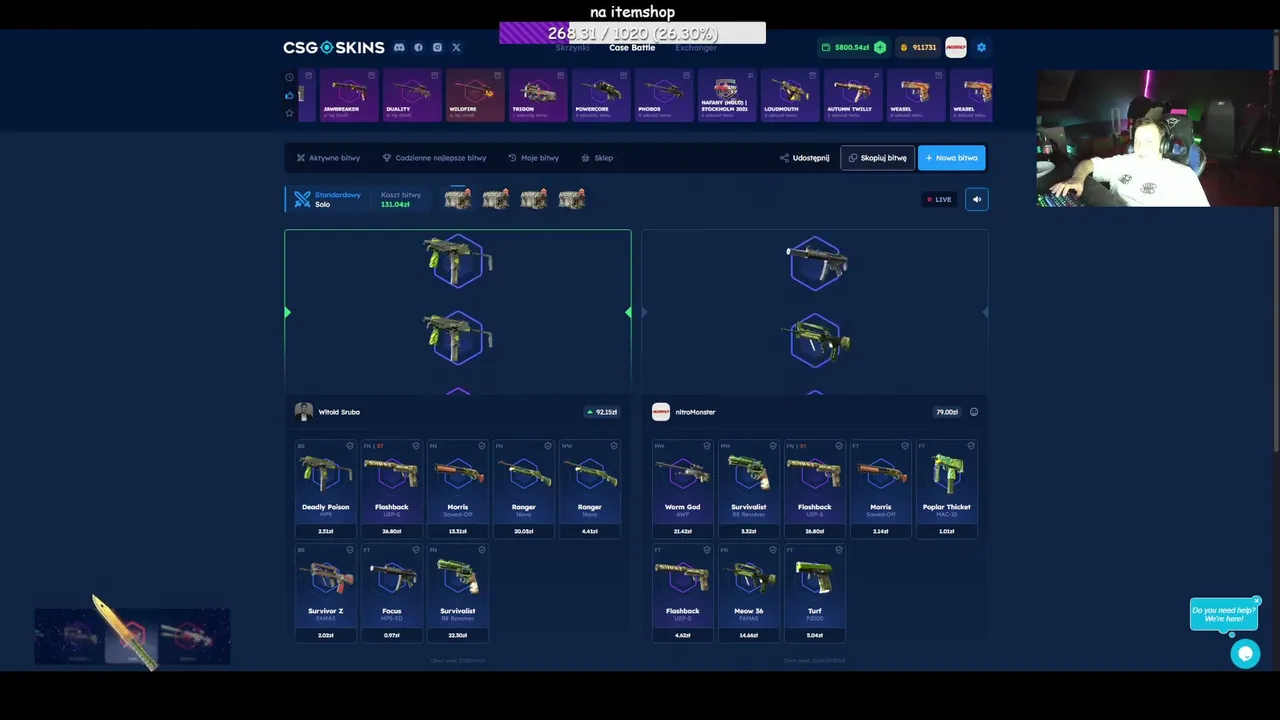Click shield icon on Focus card

416,550
